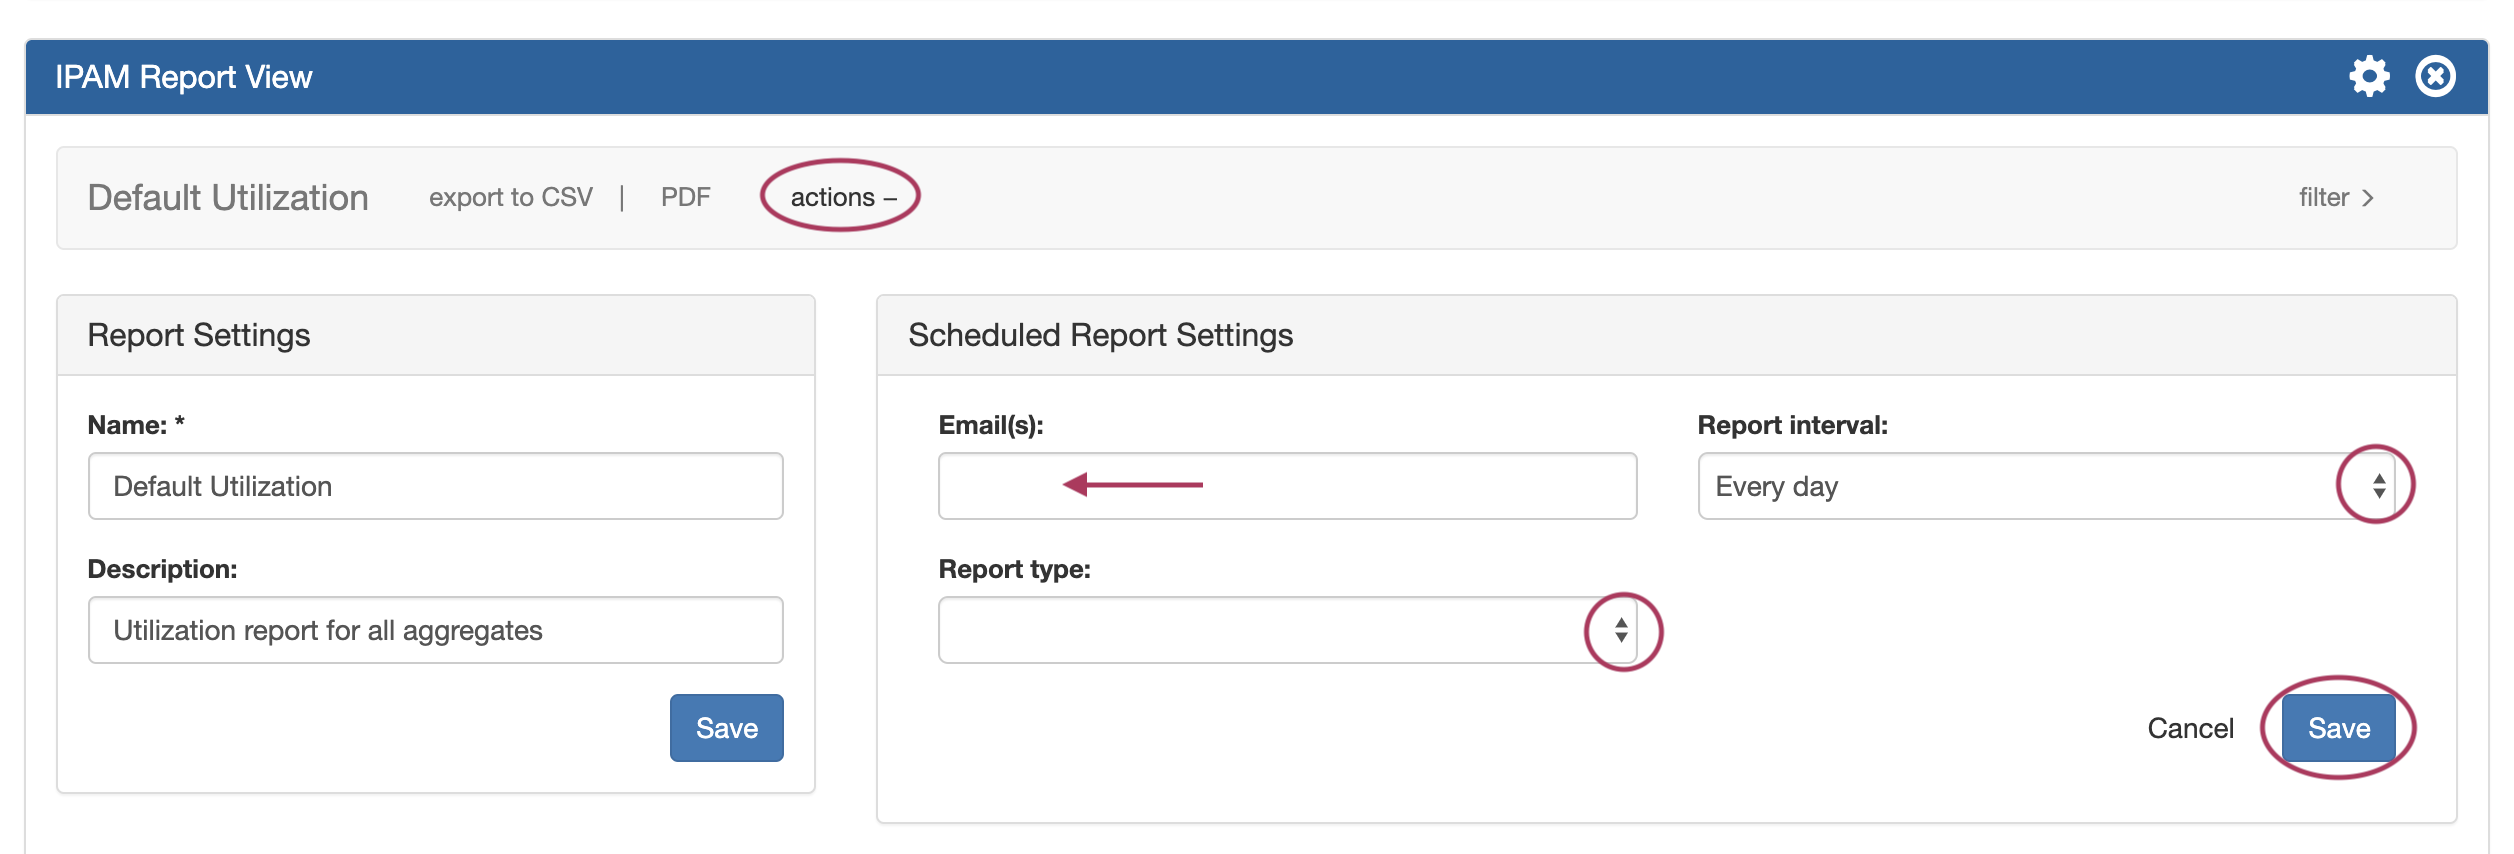Save the Scheduled Report Settings

click(x=2338, y=728)
